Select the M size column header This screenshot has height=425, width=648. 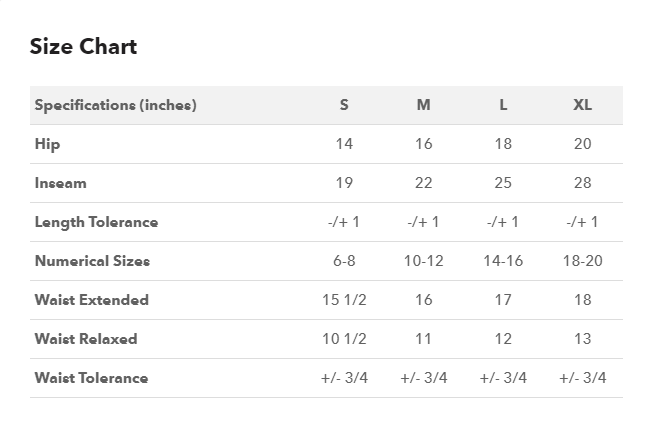click(x=423, y=105)
